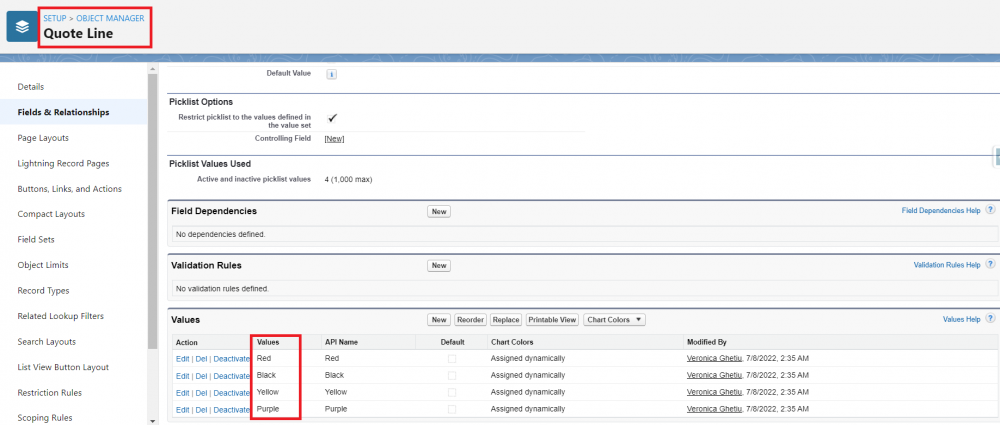The height and width of the screenshot is (425, 1000).
Task: Toggle Default checkbox for Yellow value
Action: (x=452, y=392)
